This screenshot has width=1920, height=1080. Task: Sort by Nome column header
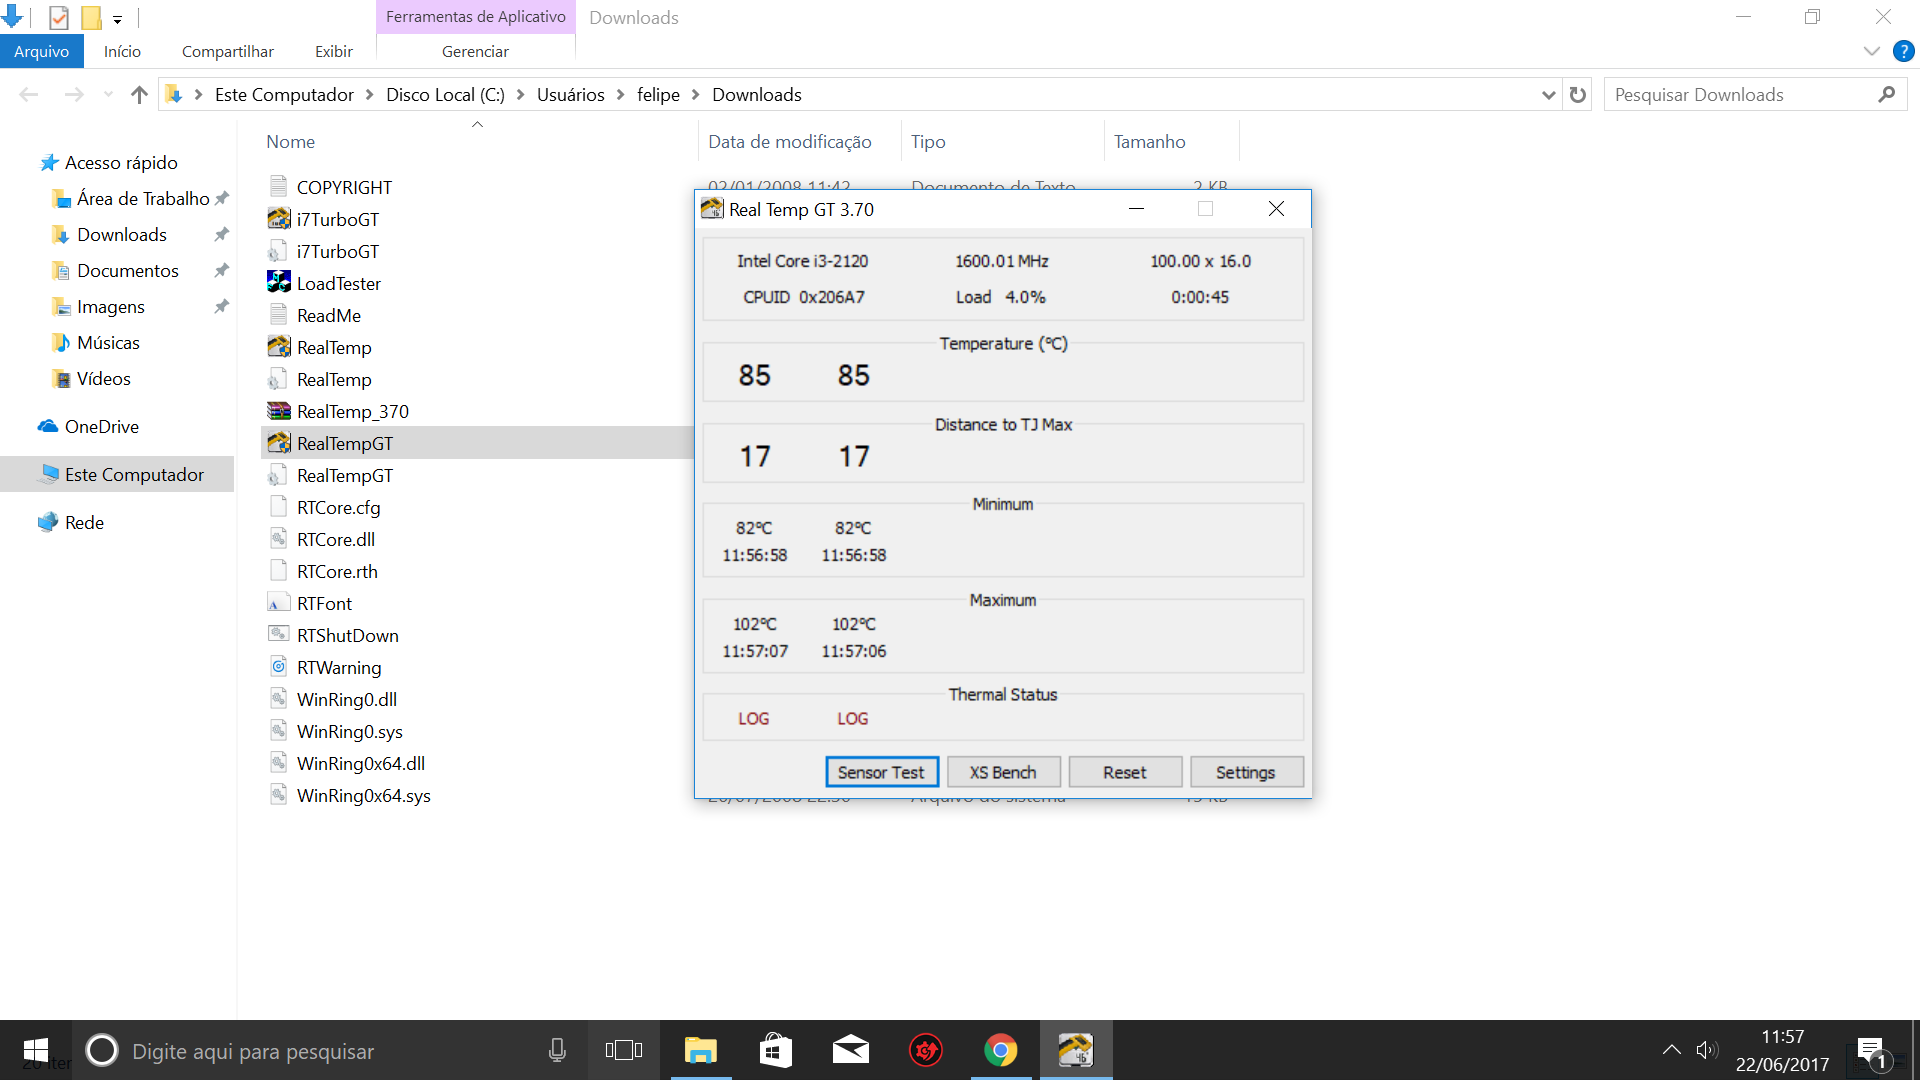290,142
